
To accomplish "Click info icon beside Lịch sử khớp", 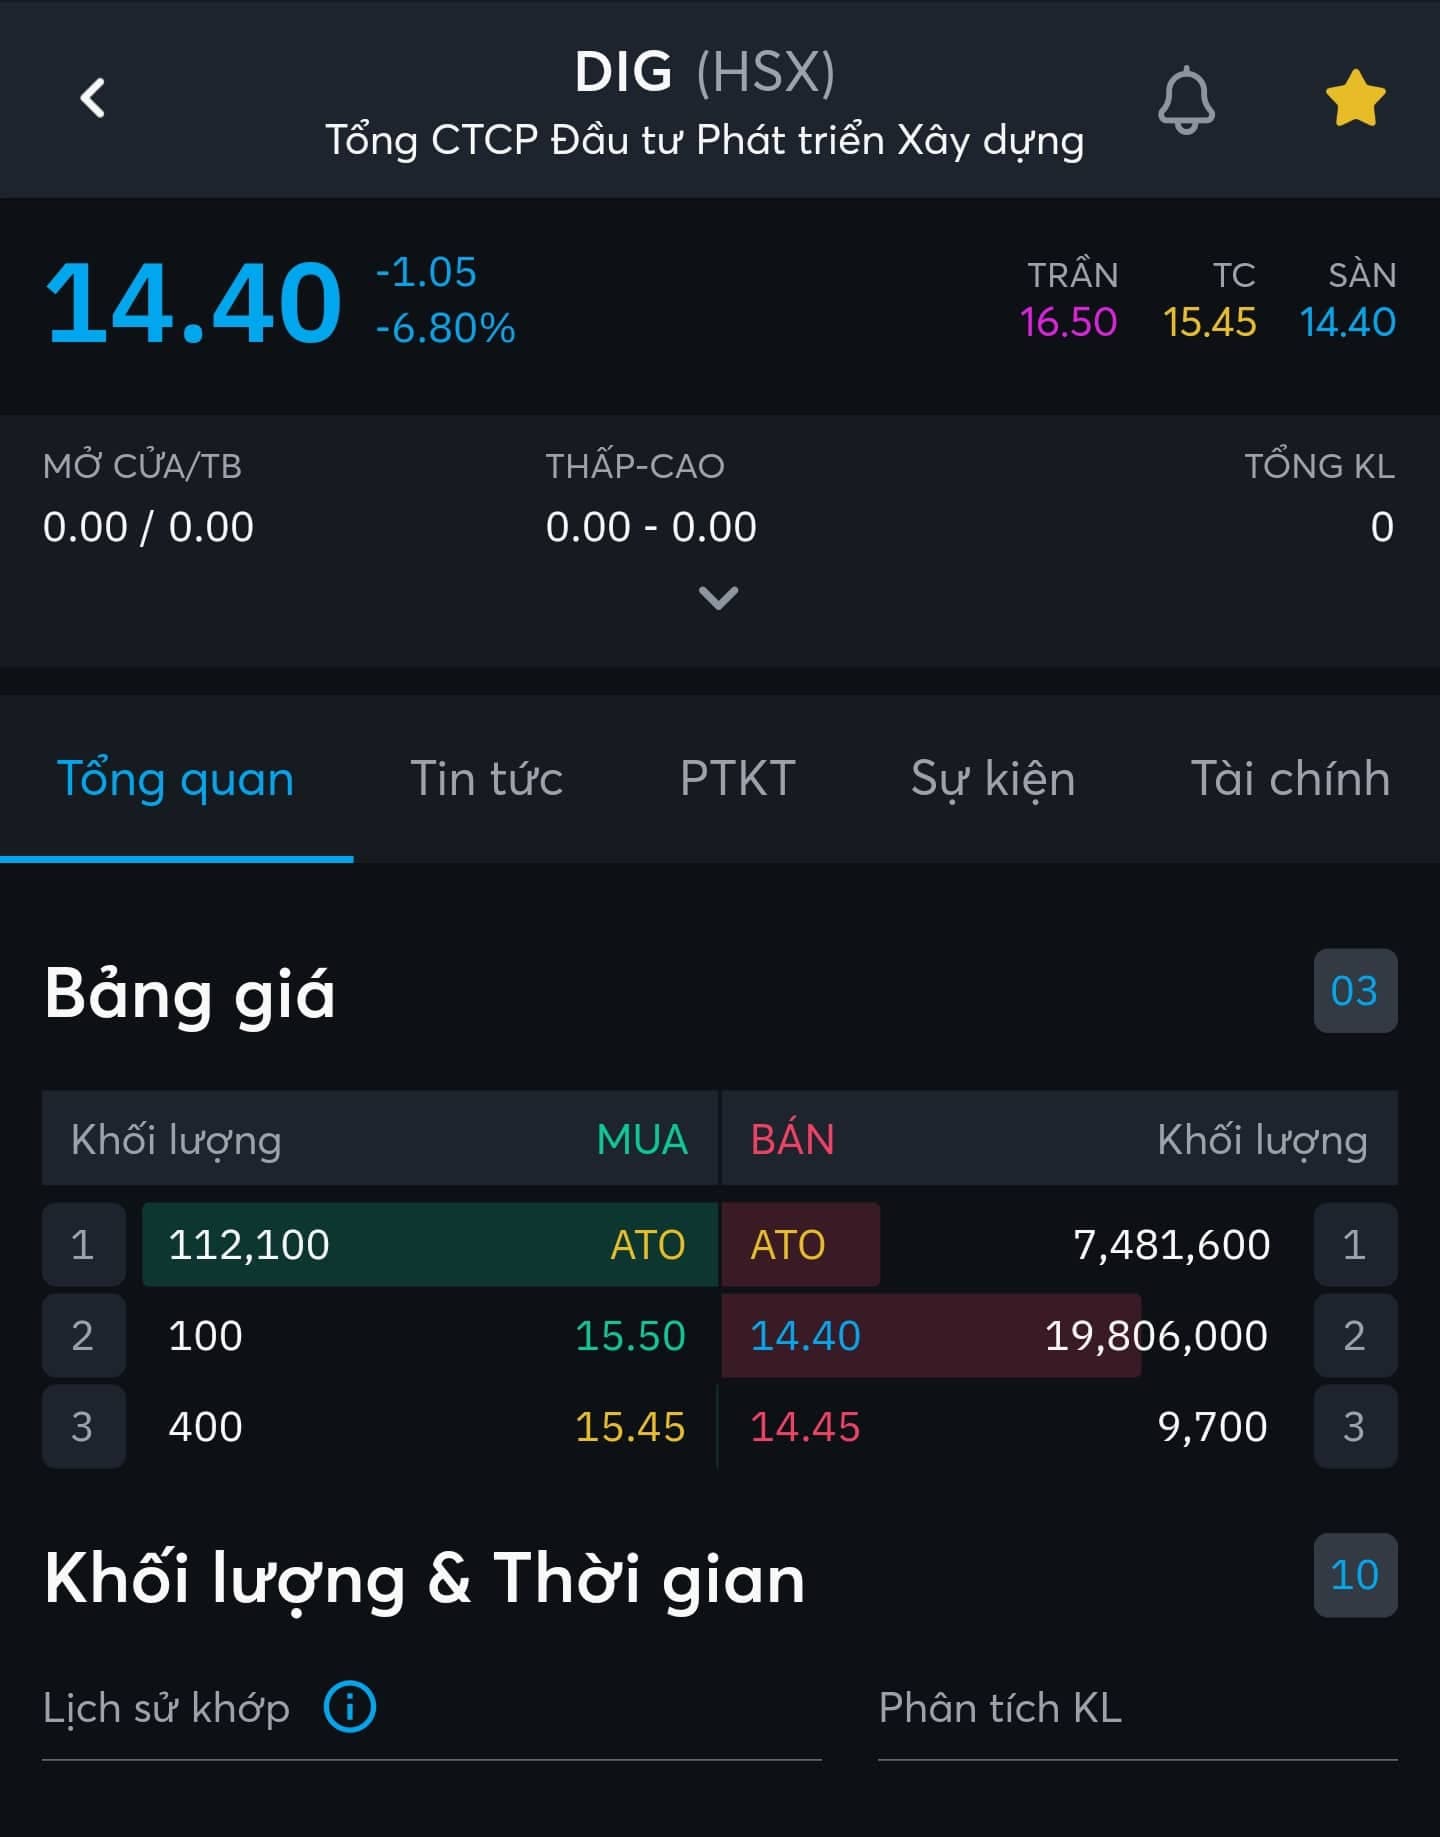I will pyautogui.click(x=349, y=1706).
